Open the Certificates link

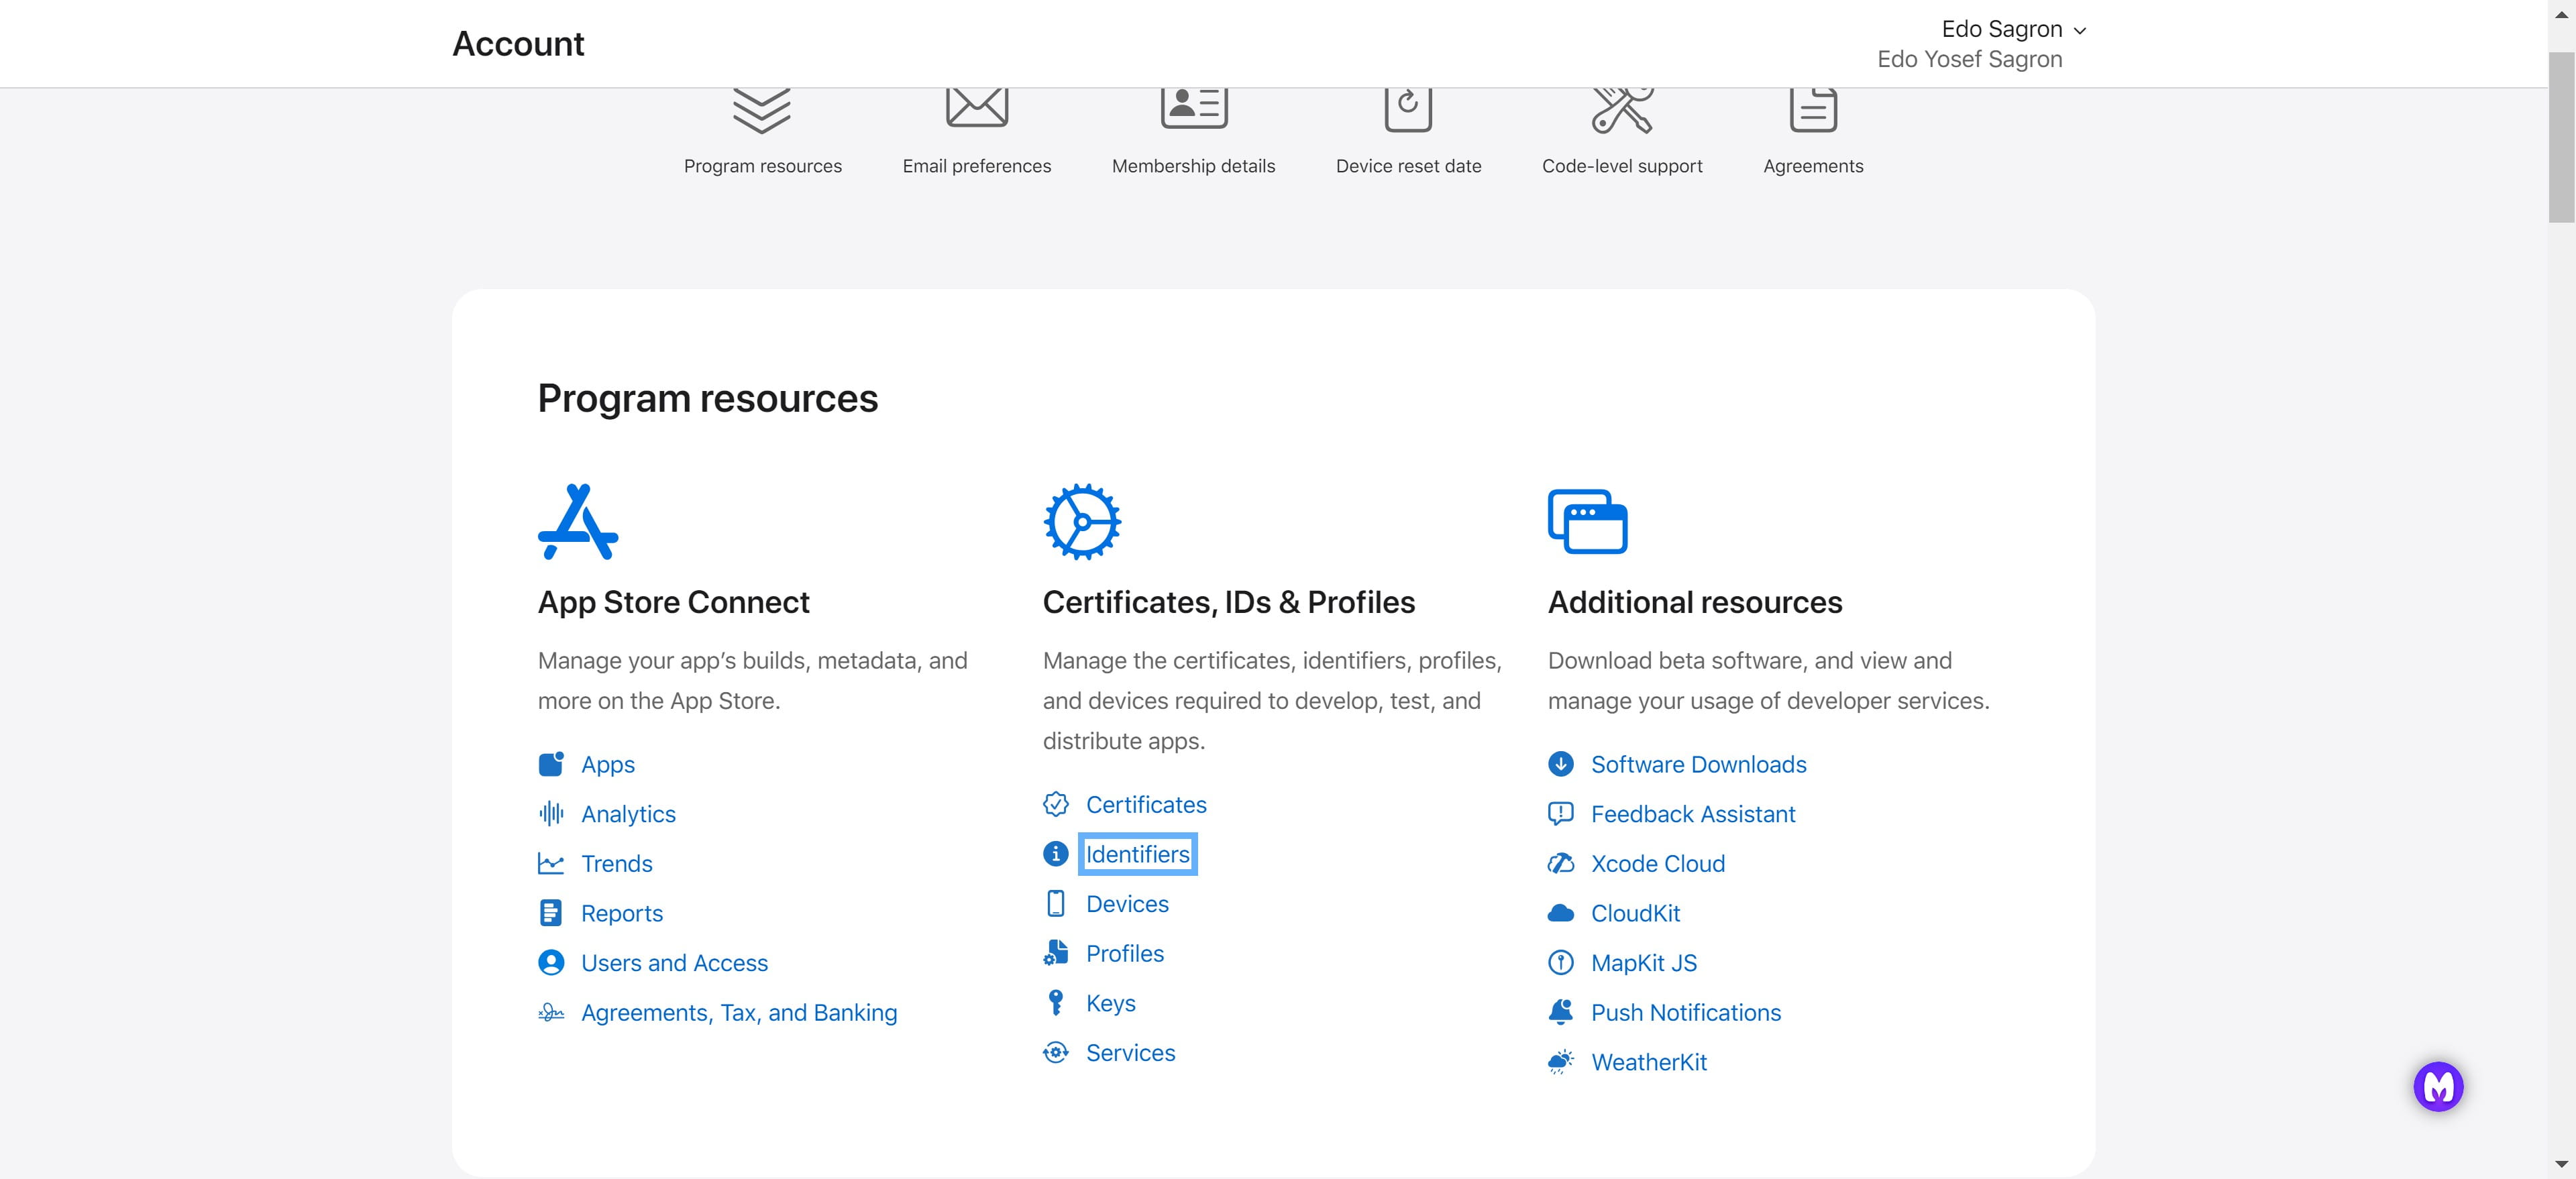coord(1145,805)
